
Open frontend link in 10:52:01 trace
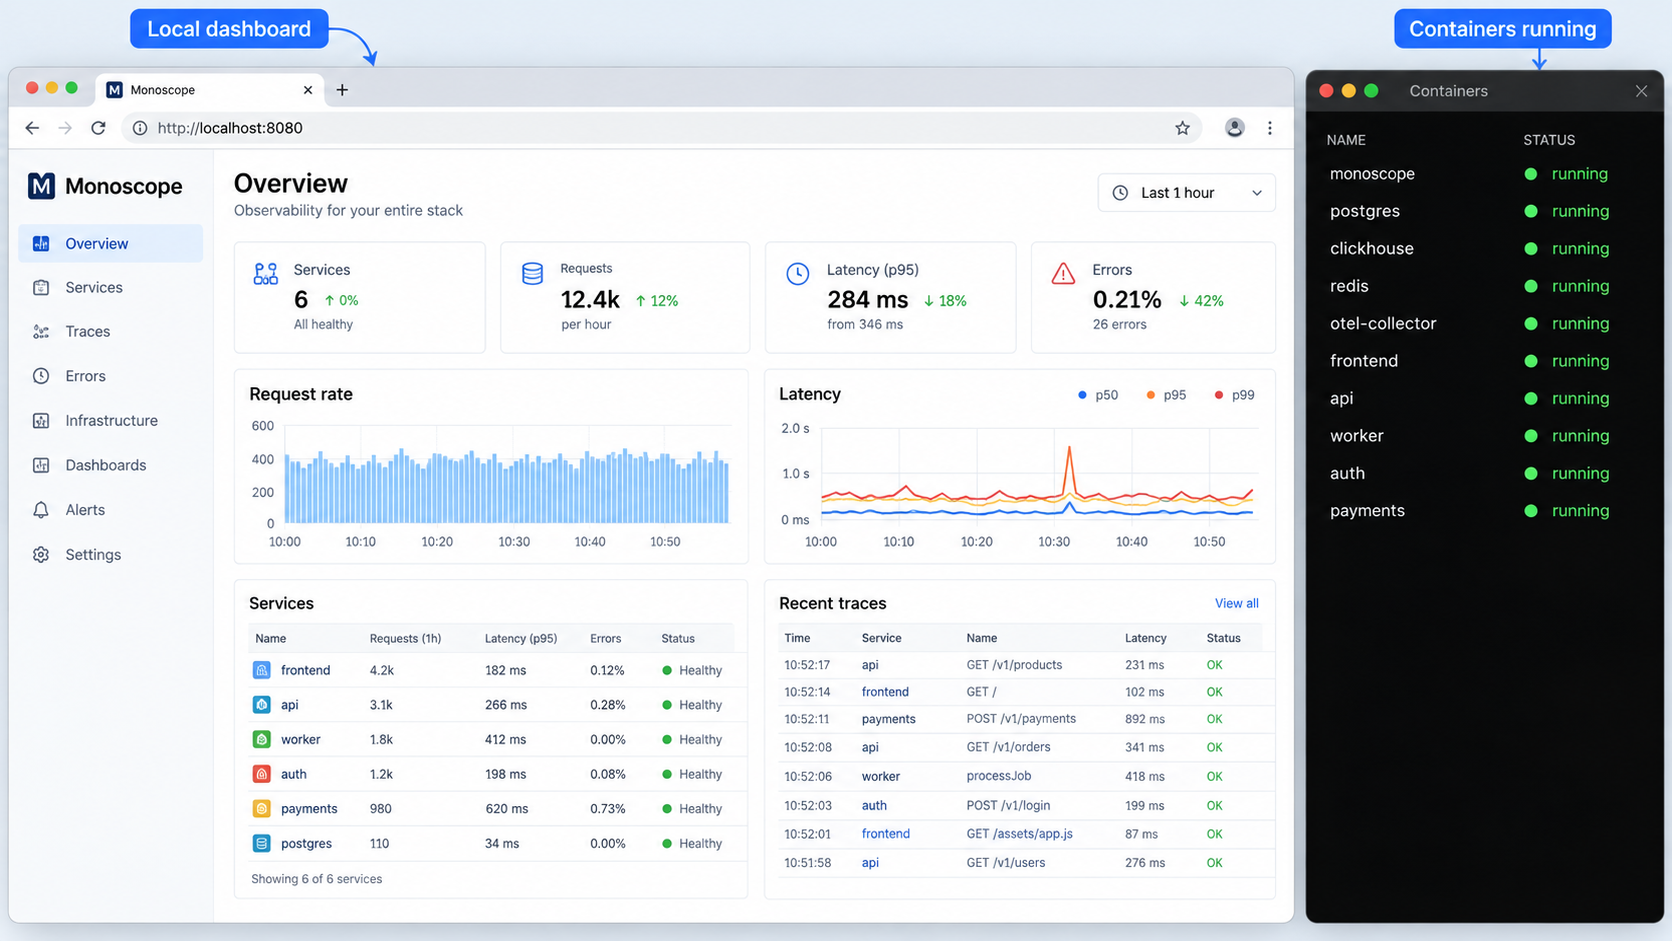coord(885,833)
